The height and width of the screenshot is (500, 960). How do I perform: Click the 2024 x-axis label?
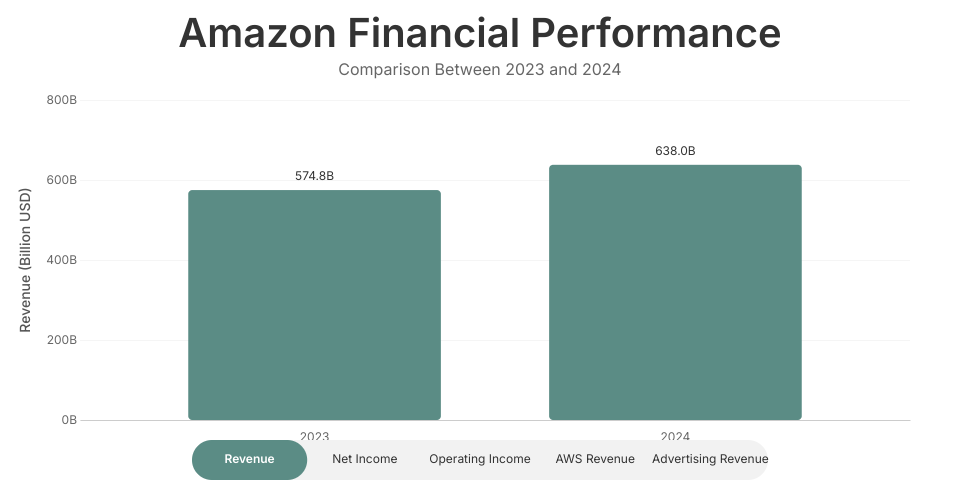coord(675,436)
